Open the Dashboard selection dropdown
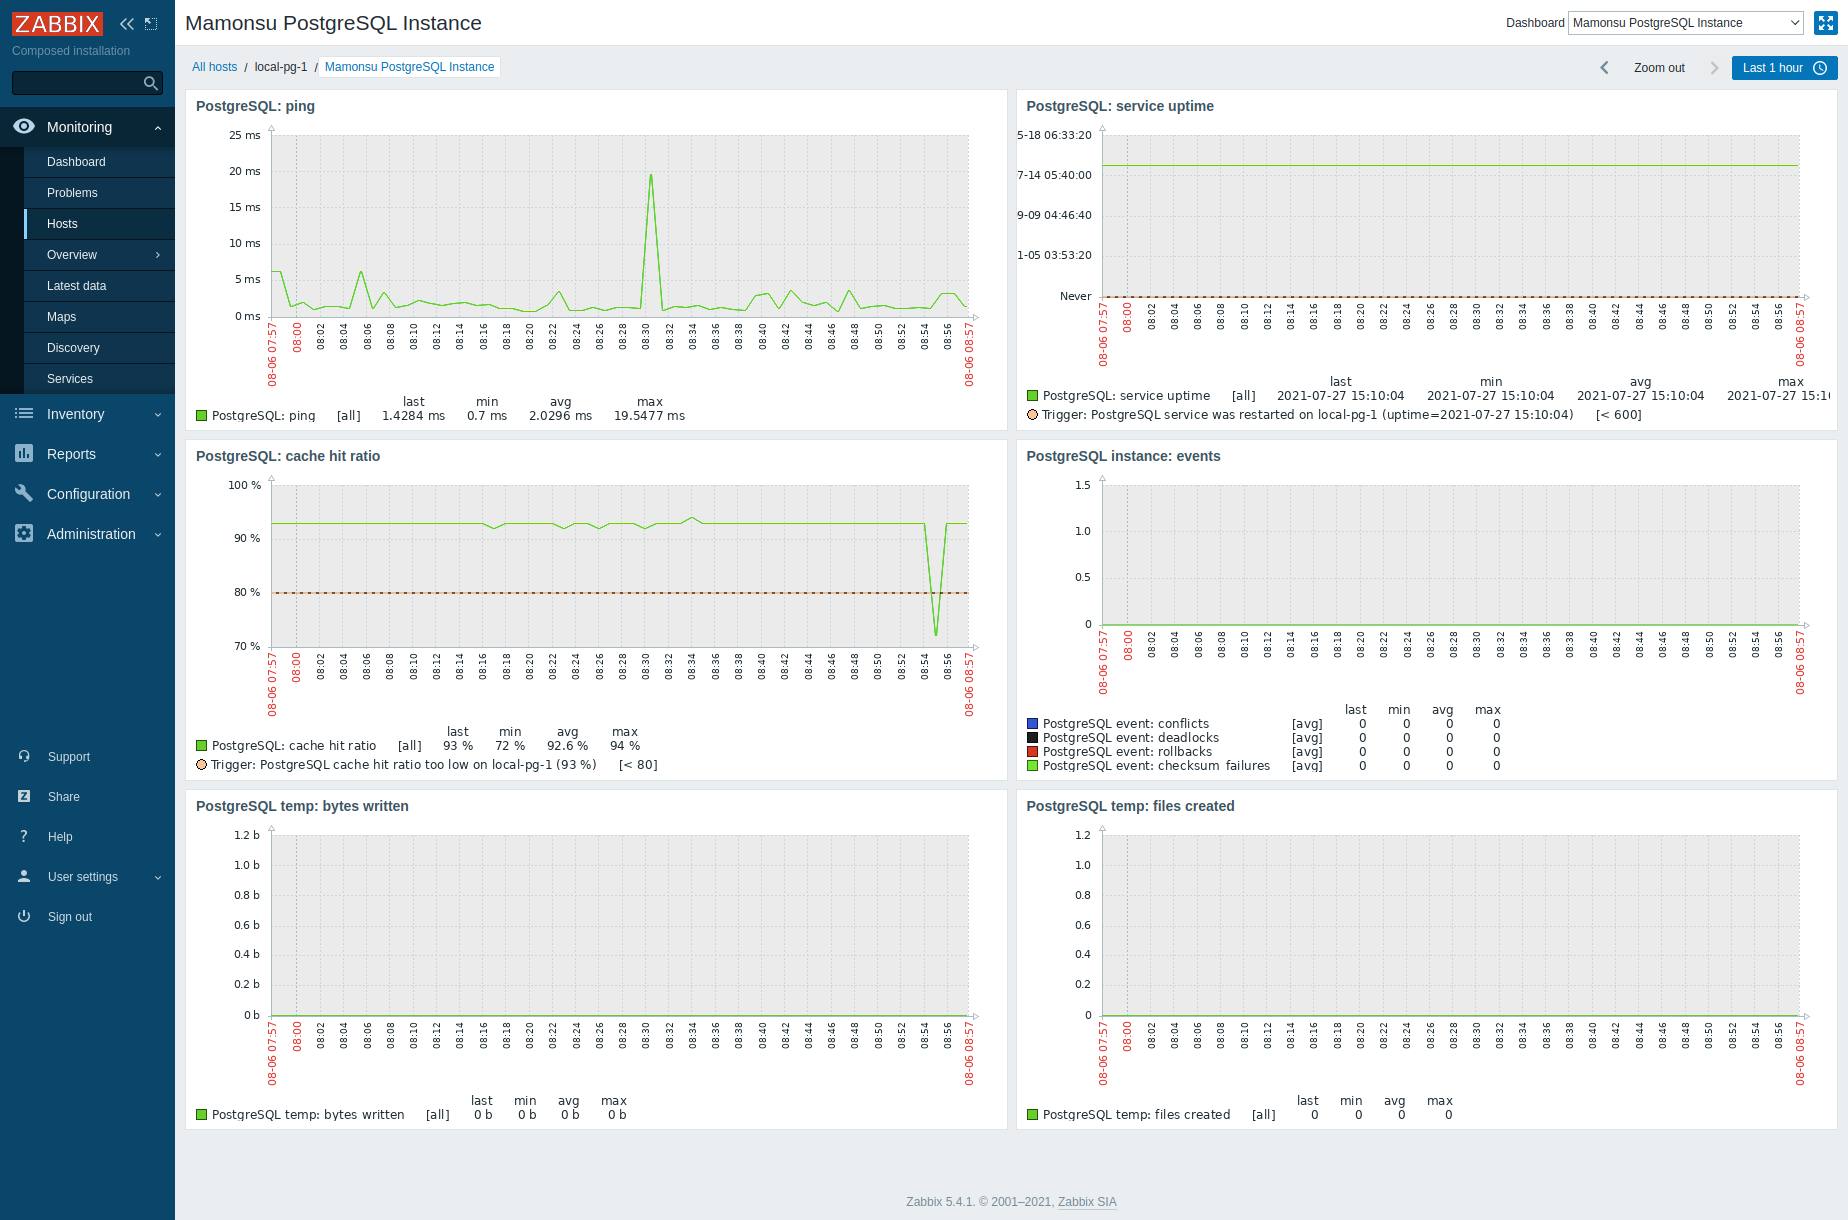This screenshot has width=1848, height=1220. (x=1686, y=23)
